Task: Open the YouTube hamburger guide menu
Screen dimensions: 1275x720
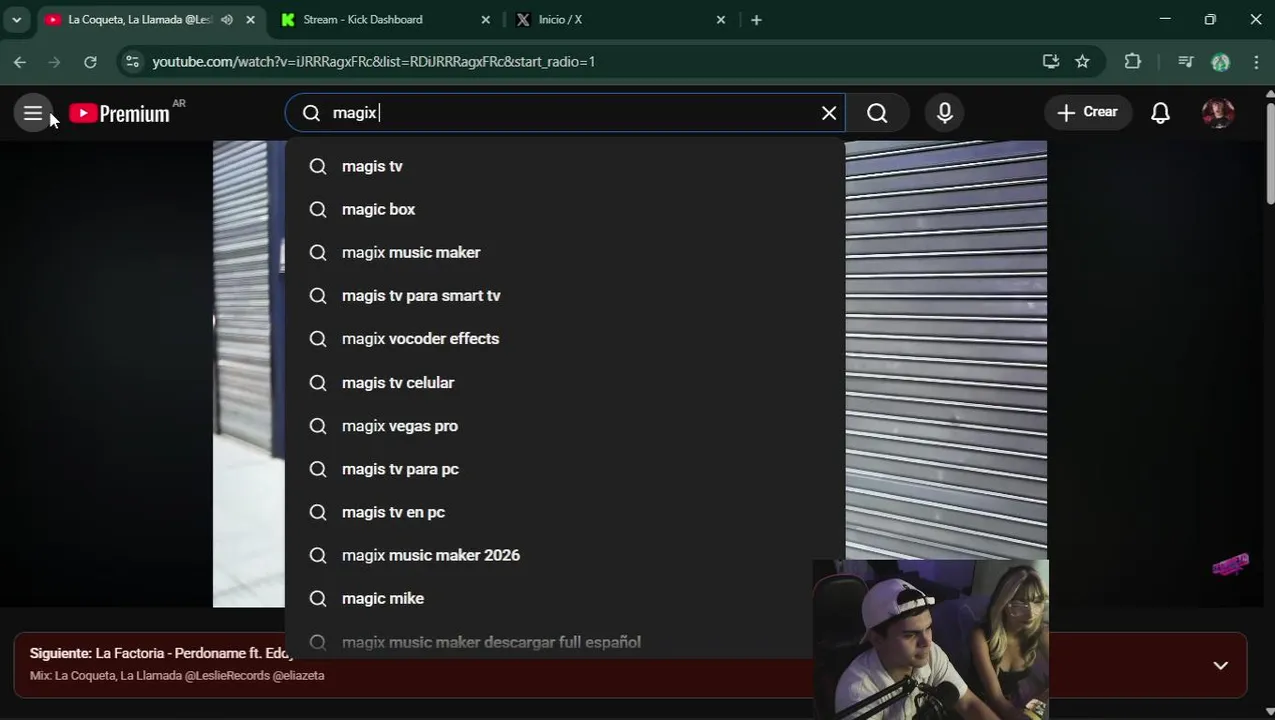Action: [33, 113]
